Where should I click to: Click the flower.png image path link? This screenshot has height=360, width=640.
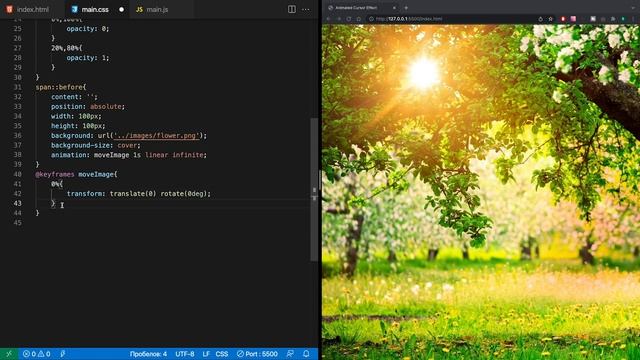coord(157,136)
